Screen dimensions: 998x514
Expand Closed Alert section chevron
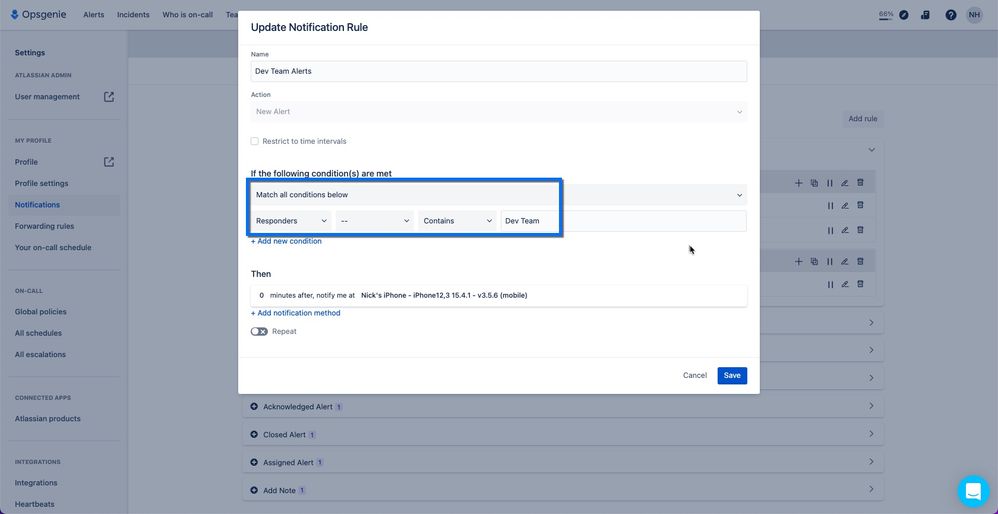[871, 434]
